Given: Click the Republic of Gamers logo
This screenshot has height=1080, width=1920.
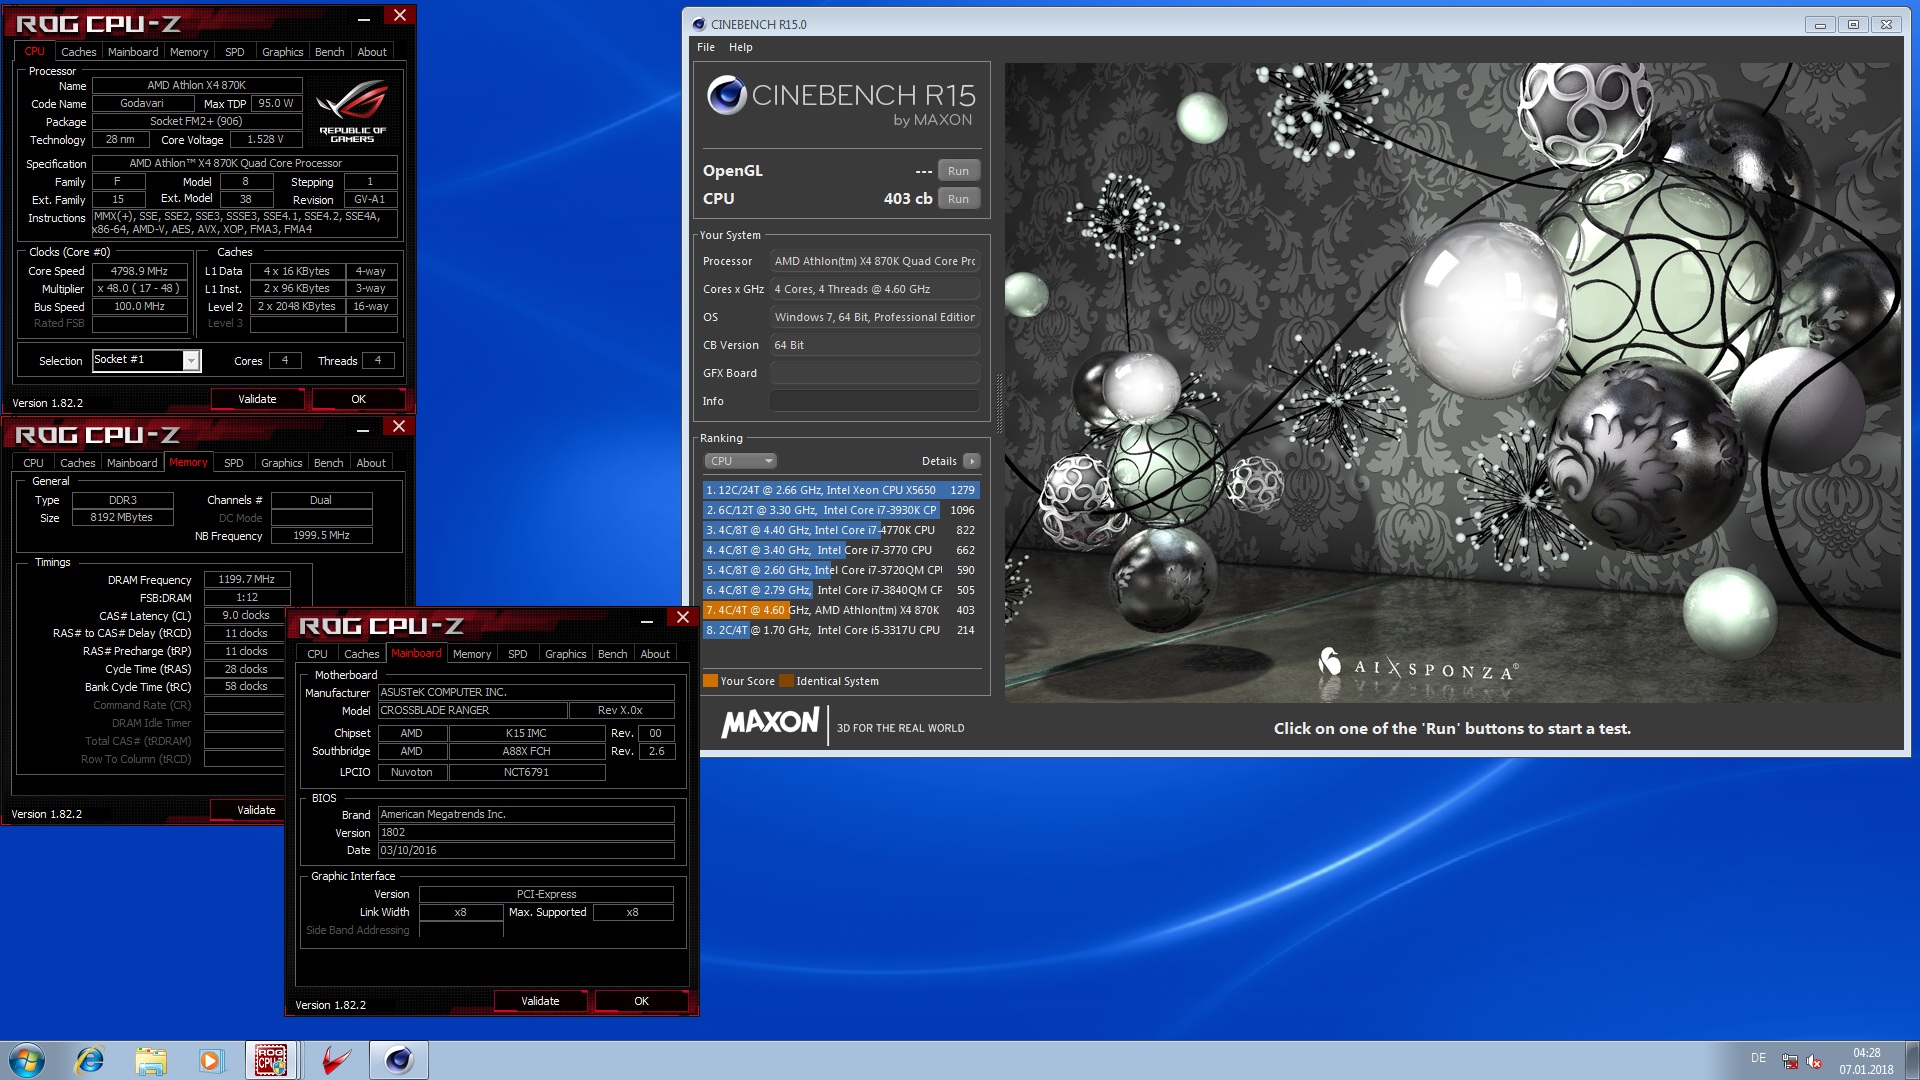Looking at the screenshot, I should click(352, 112).
